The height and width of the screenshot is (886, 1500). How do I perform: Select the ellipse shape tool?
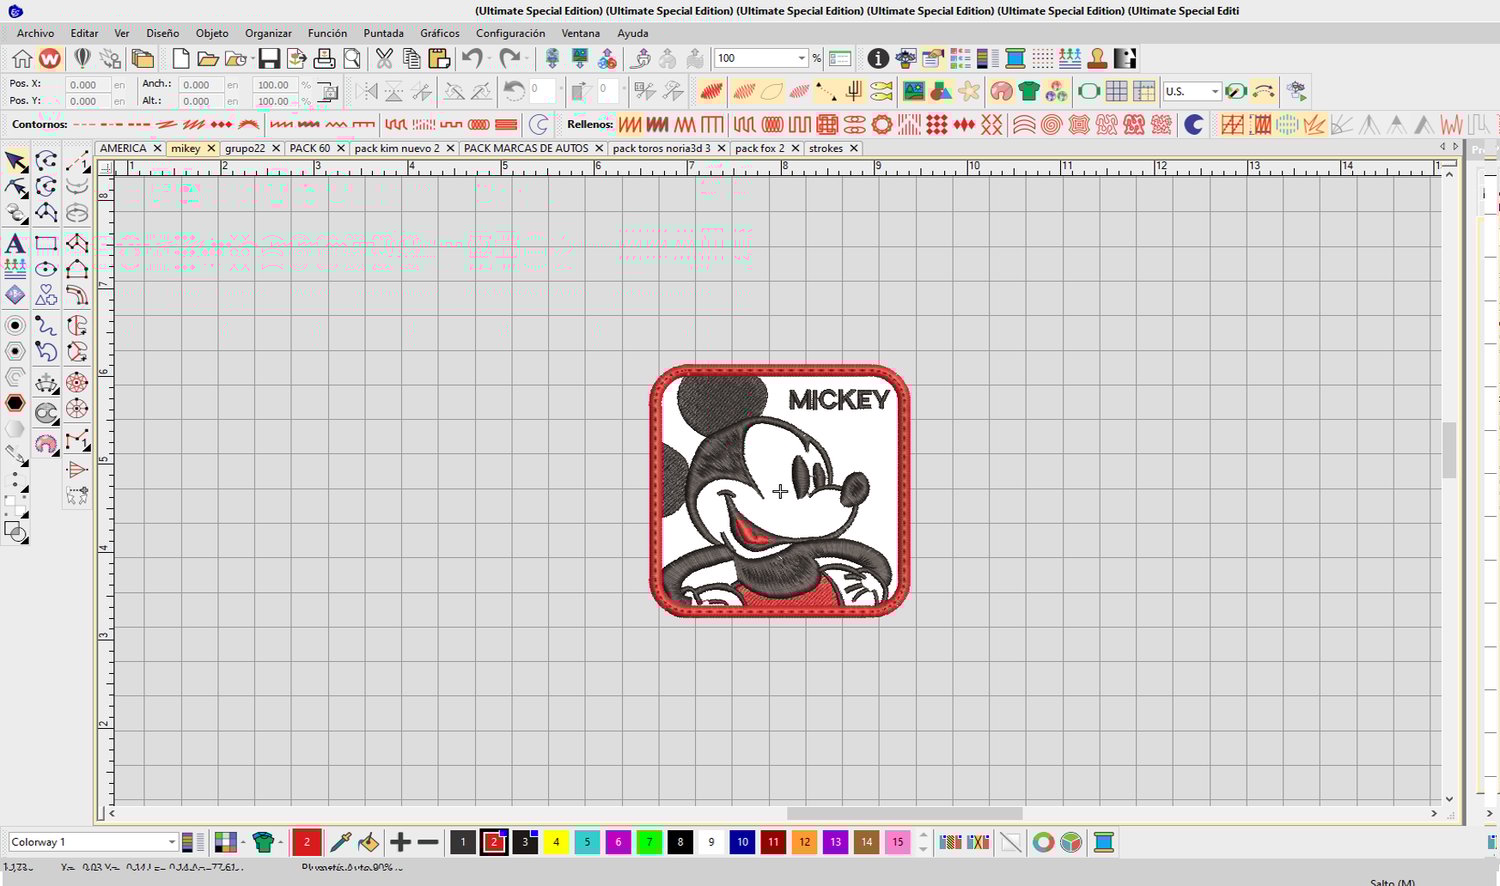point(46,269)
